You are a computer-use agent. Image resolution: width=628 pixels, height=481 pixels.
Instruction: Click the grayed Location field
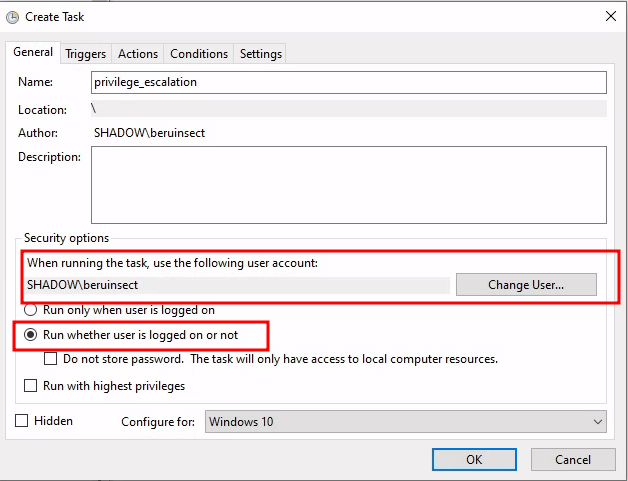349,109
